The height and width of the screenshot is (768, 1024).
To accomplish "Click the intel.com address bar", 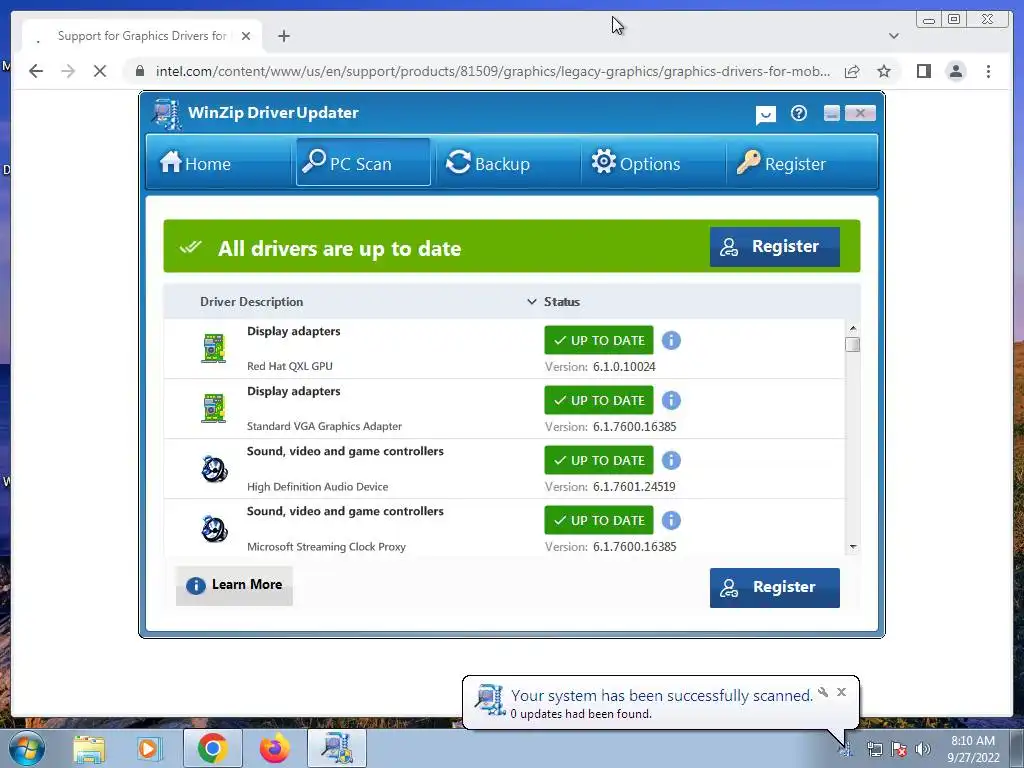I will tap(492, 71).
